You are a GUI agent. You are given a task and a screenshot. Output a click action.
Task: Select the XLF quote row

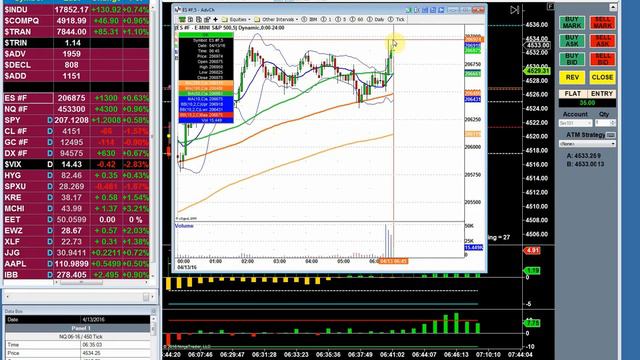tap(76, 242)
